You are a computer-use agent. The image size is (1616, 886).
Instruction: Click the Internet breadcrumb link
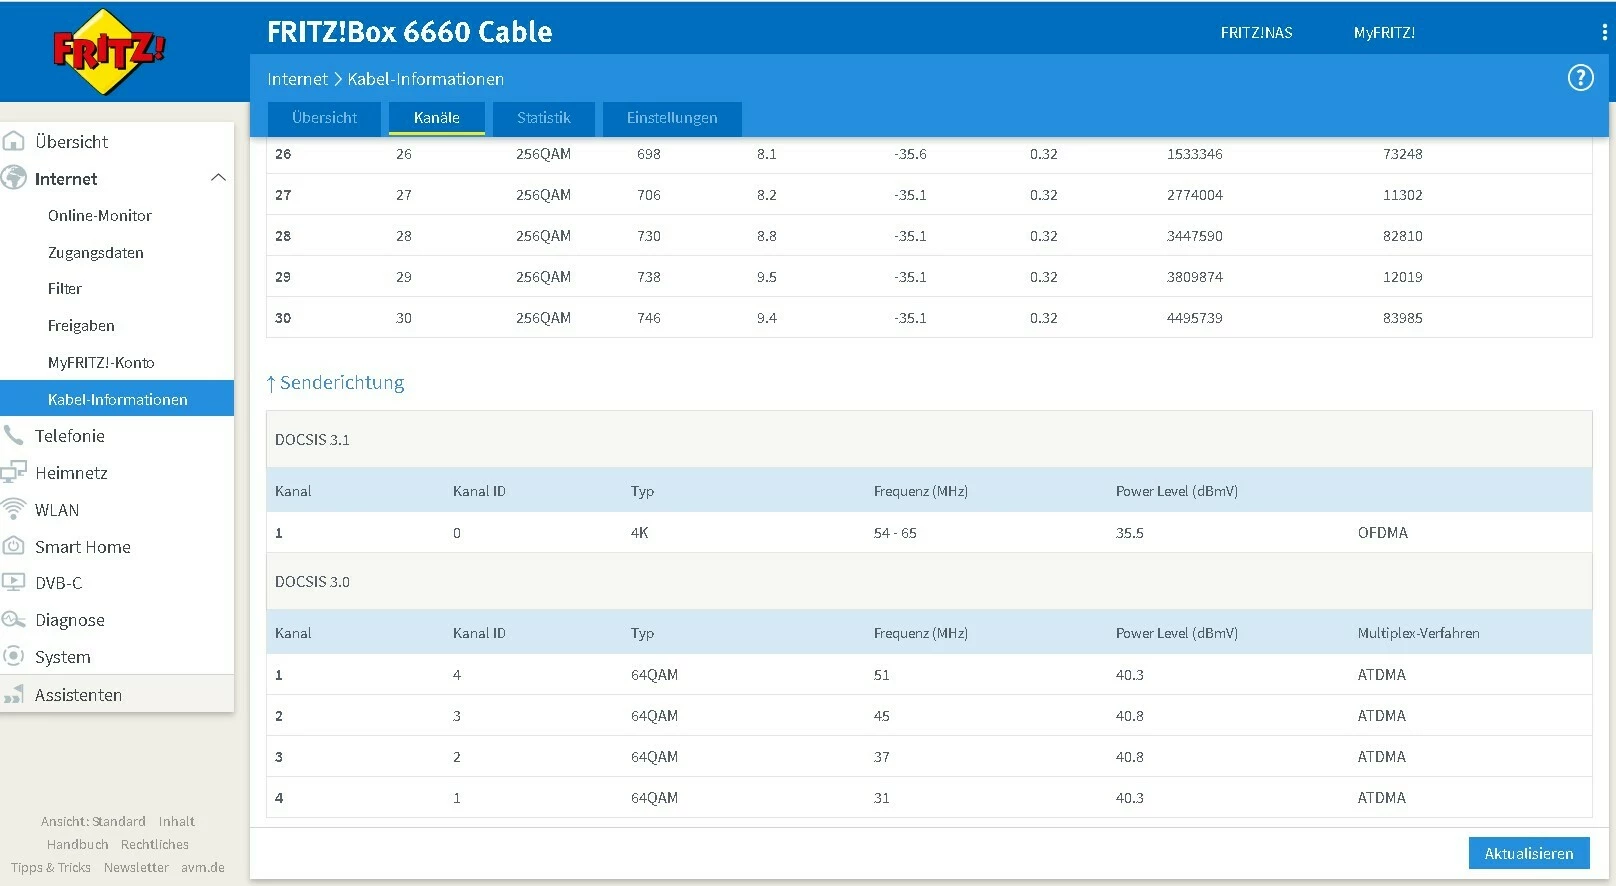297,79
